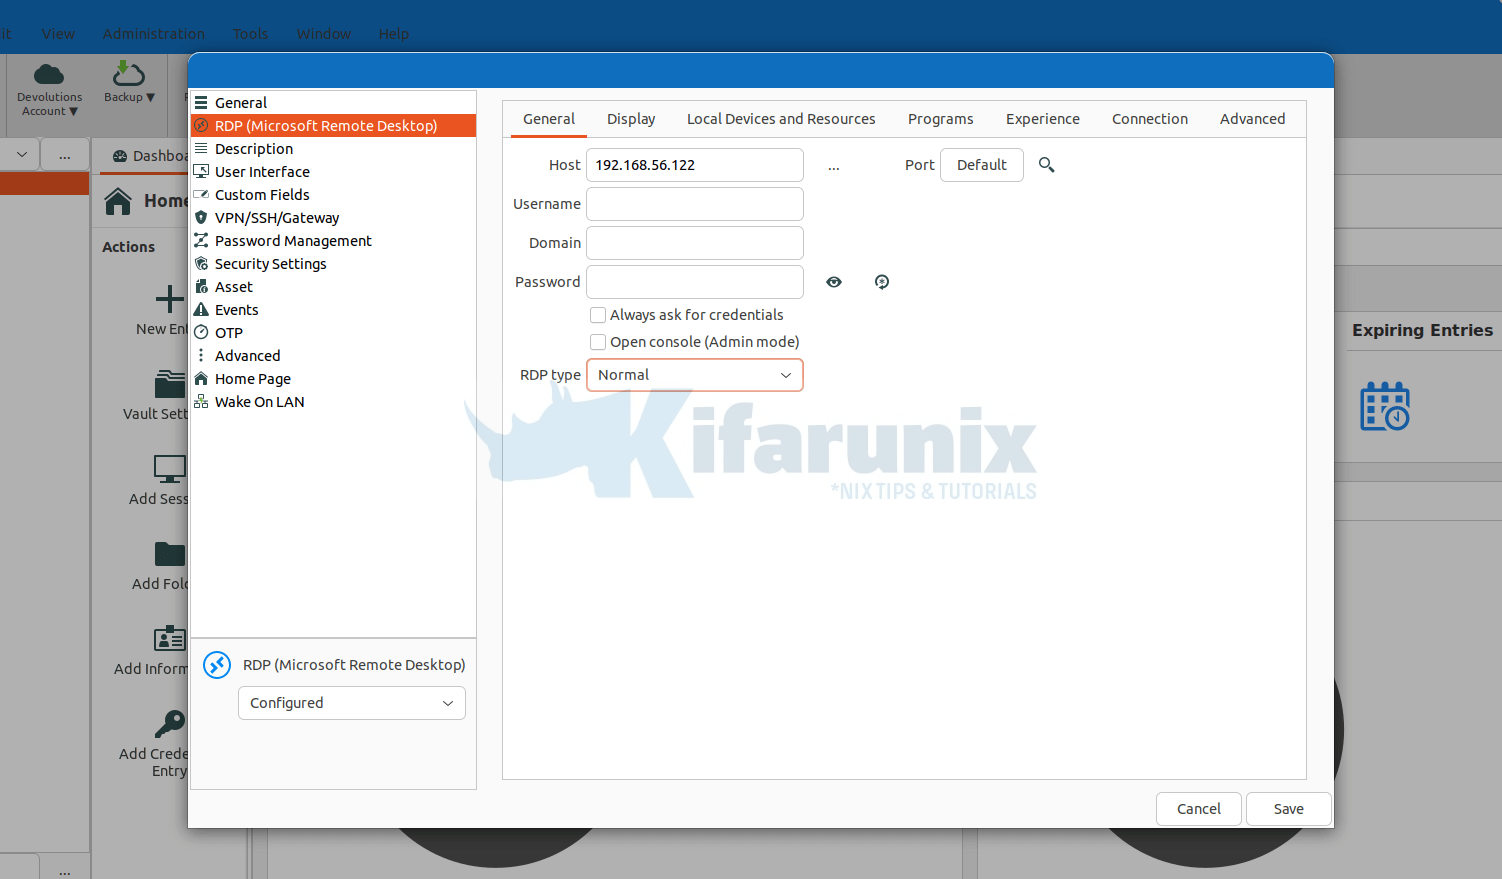Click the Host address input field
Viewport: 1502px width, 879px height.
694,164
